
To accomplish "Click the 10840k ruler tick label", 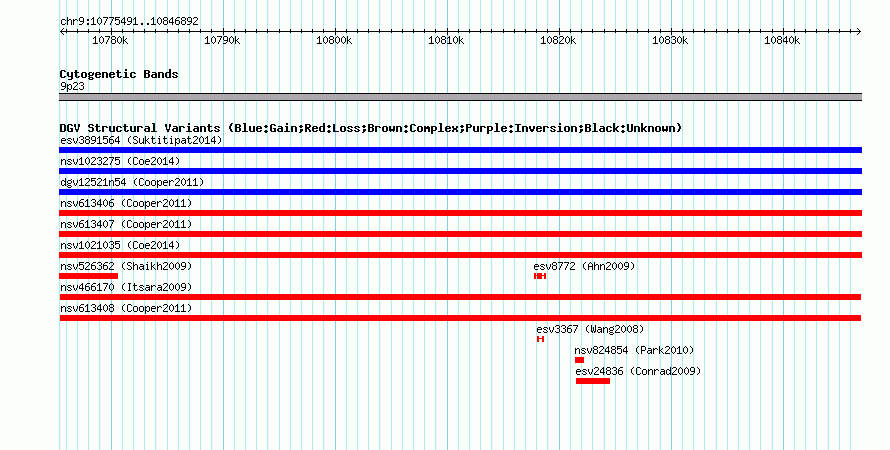I will pyautogui.click(x=782, y=40).
